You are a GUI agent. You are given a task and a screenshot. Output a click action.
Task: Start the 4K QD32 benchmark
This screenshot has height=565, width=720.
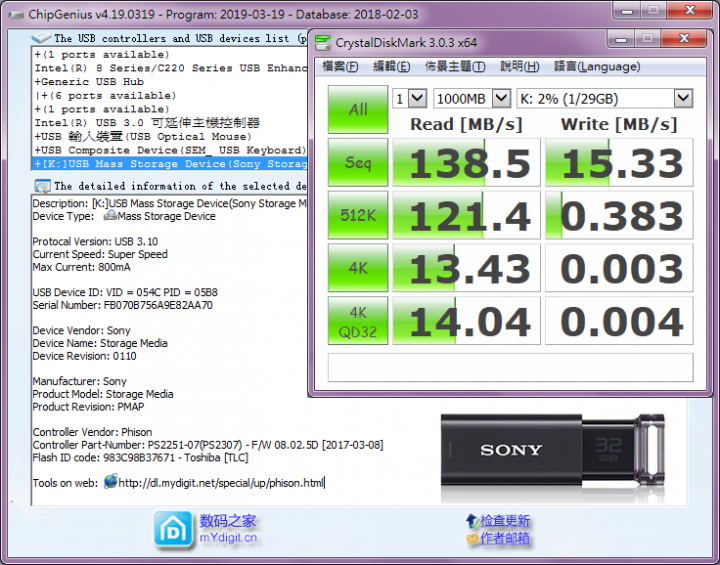358,321
